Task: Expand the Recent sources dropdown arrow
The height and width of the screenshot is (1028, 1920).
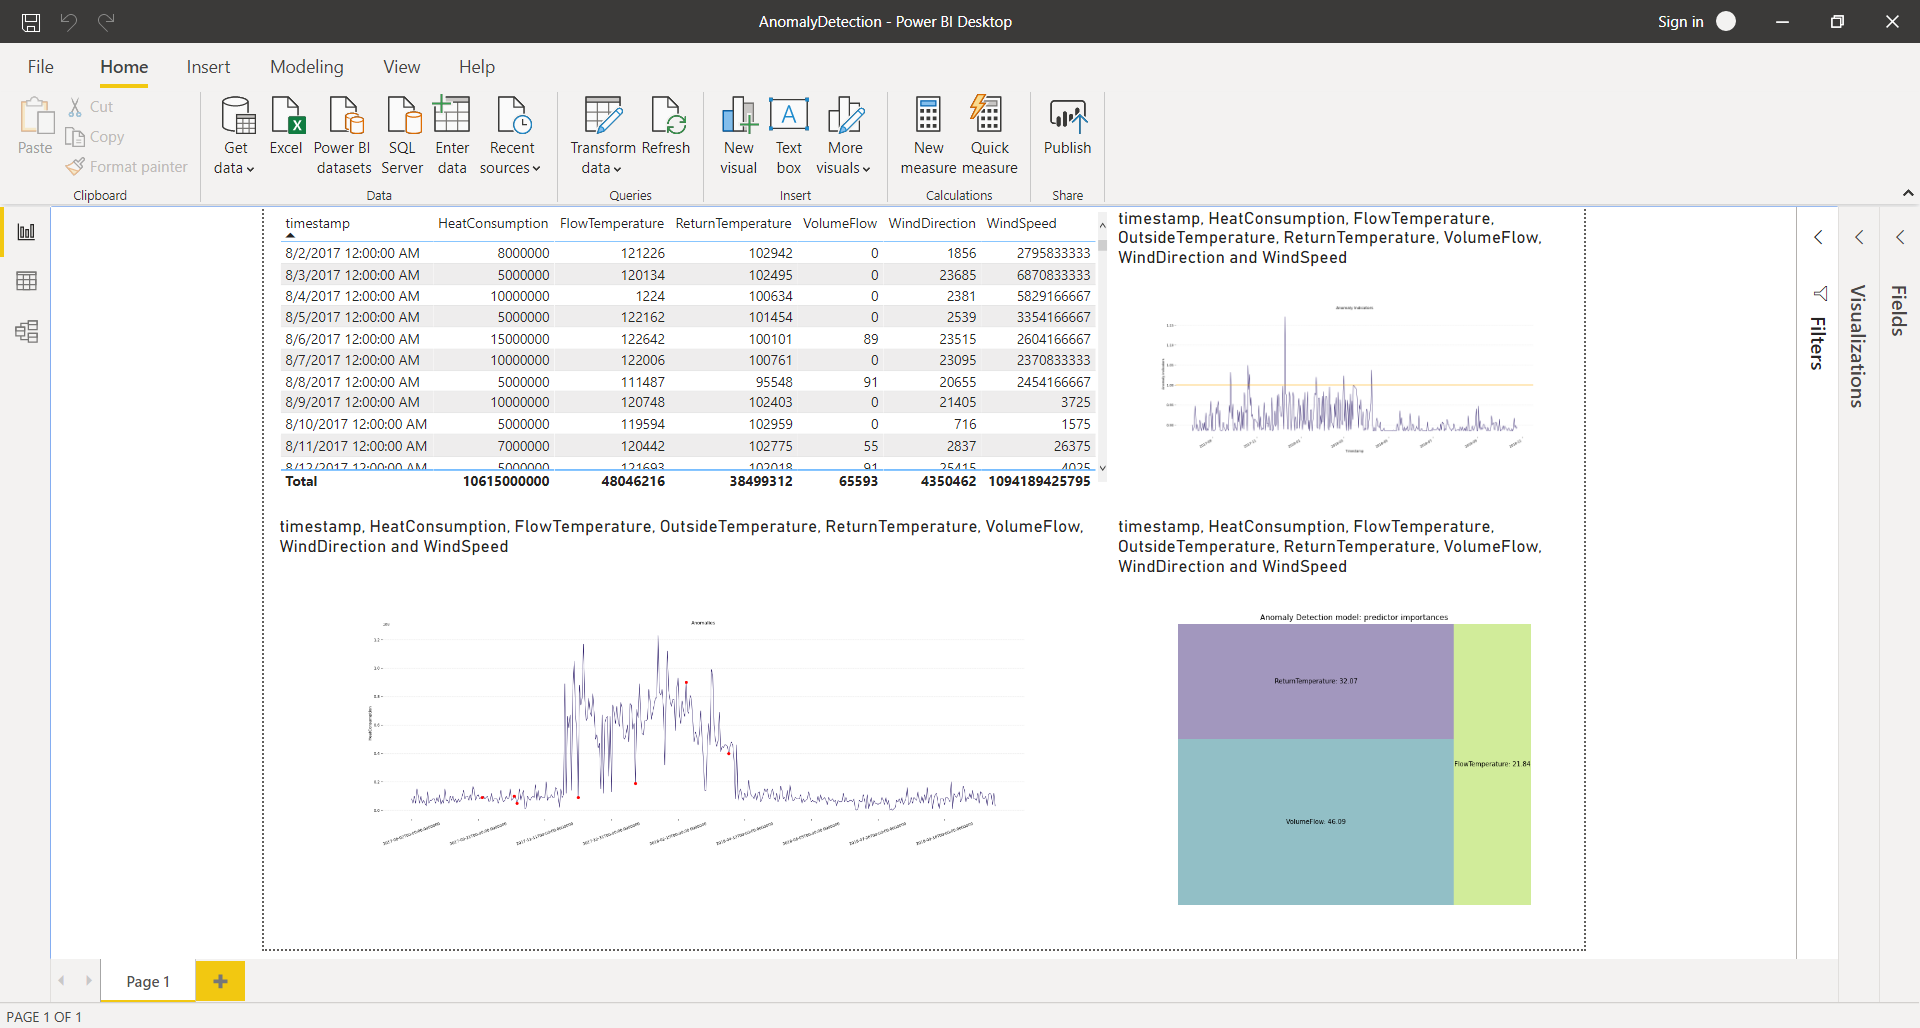Action: point(536,169)
